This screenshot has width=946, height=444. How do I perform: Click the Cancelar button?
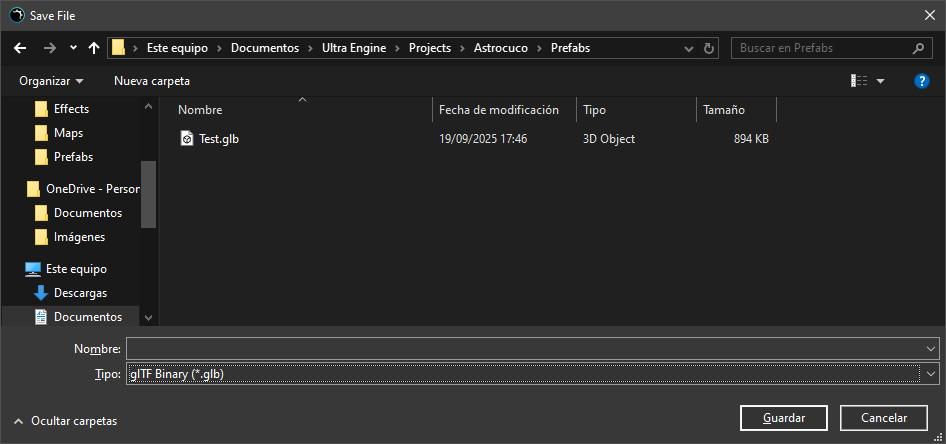pos(884,418)
